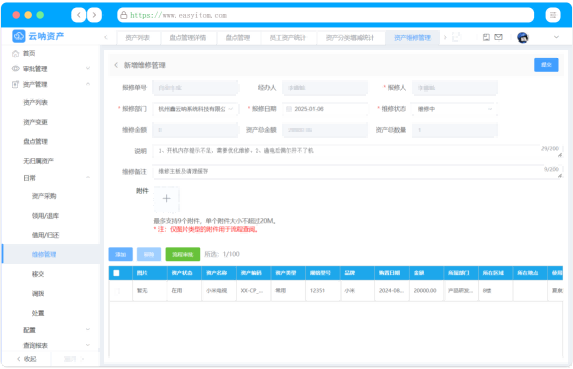The height and width of the screenshot is (369, 573).
Task: Open the user avatar profile icon
Action: coord(523,37)
